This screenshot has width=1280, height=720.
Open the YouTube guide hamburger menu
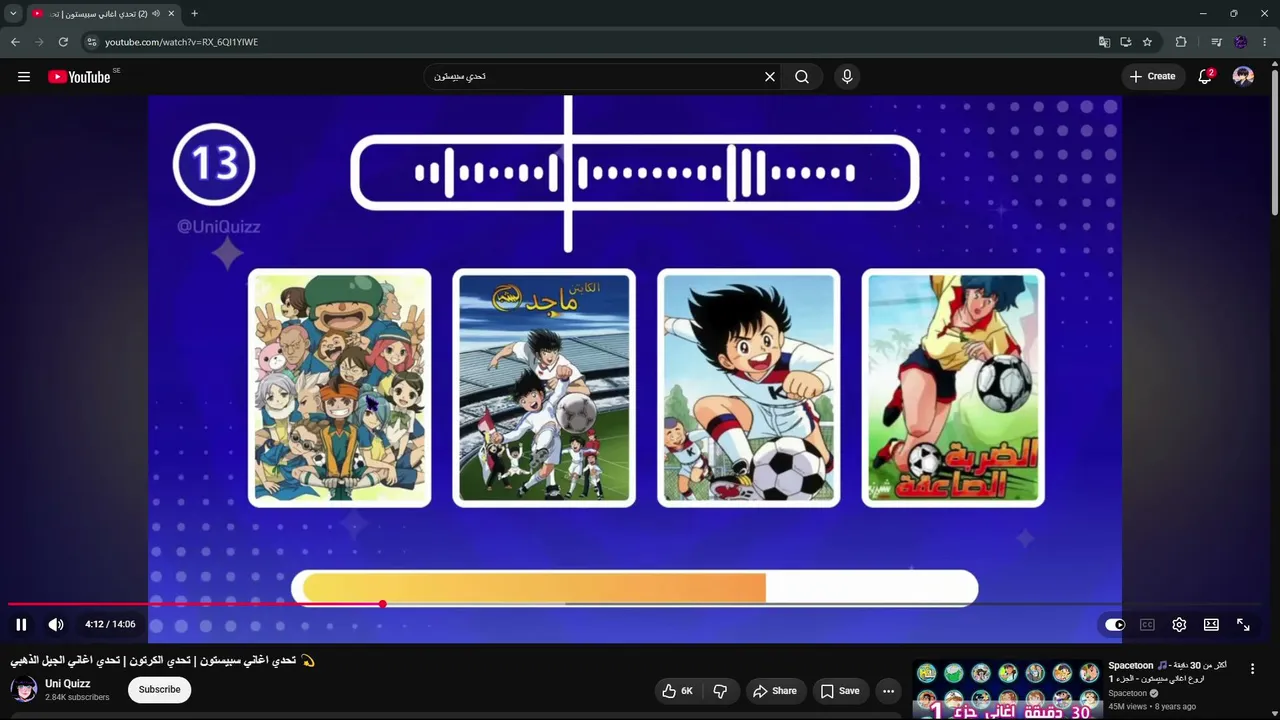[24, 77]
